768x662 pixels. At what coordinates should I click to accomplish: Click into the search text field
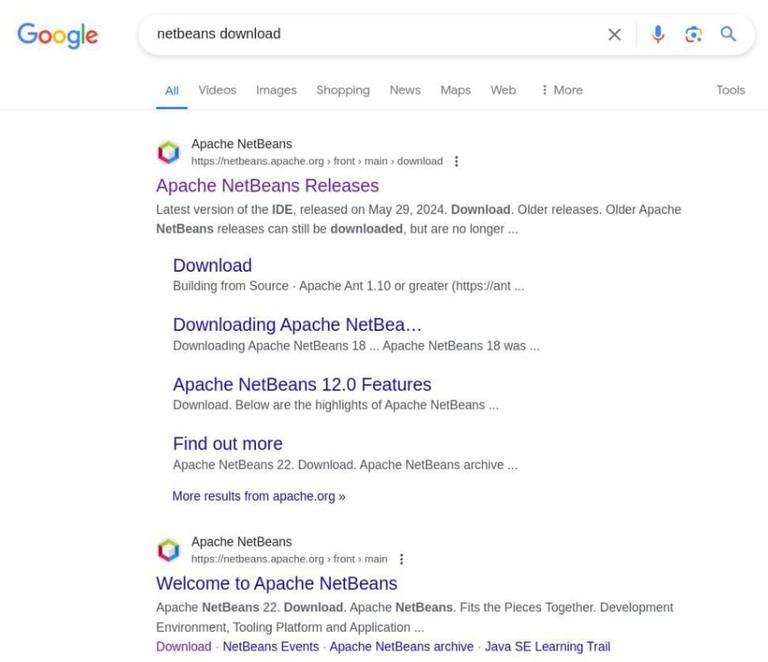(x=370, y=34)
